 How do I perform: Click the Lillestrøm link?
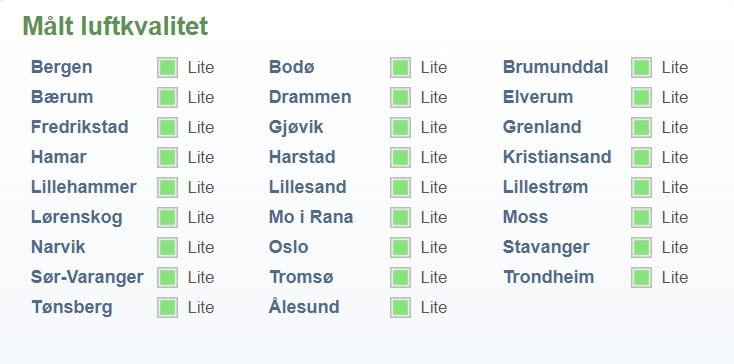click(x=545, y=187)
